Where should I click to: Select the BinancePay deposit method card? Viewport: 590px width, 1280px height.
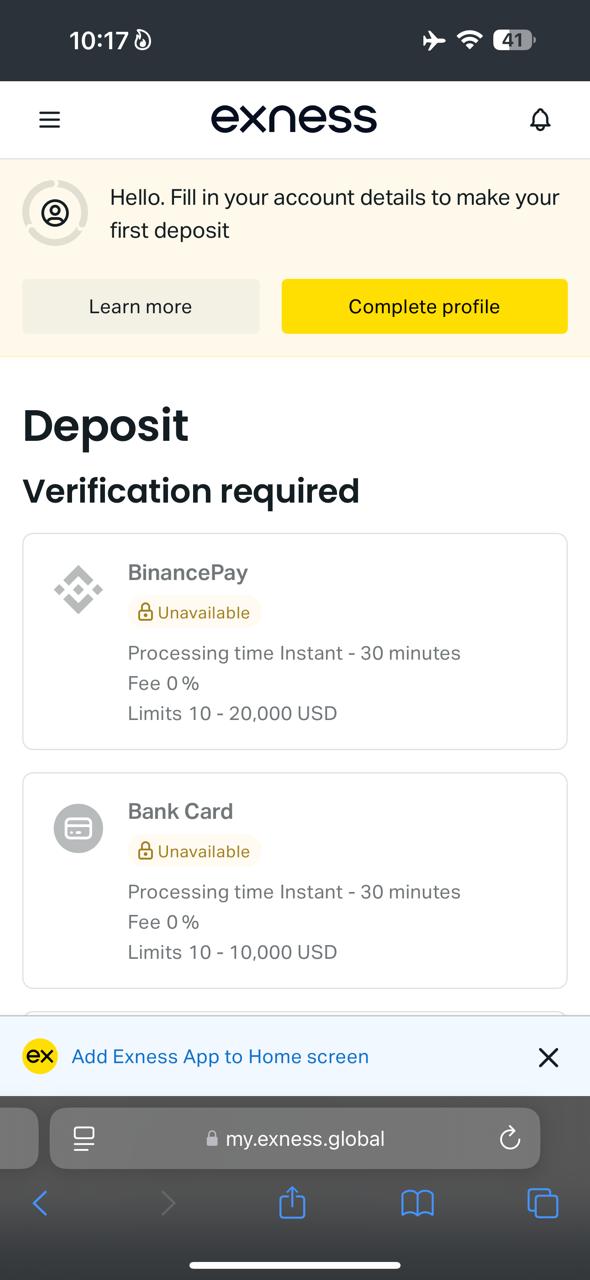pyautogui.click(x=295, y=641)
